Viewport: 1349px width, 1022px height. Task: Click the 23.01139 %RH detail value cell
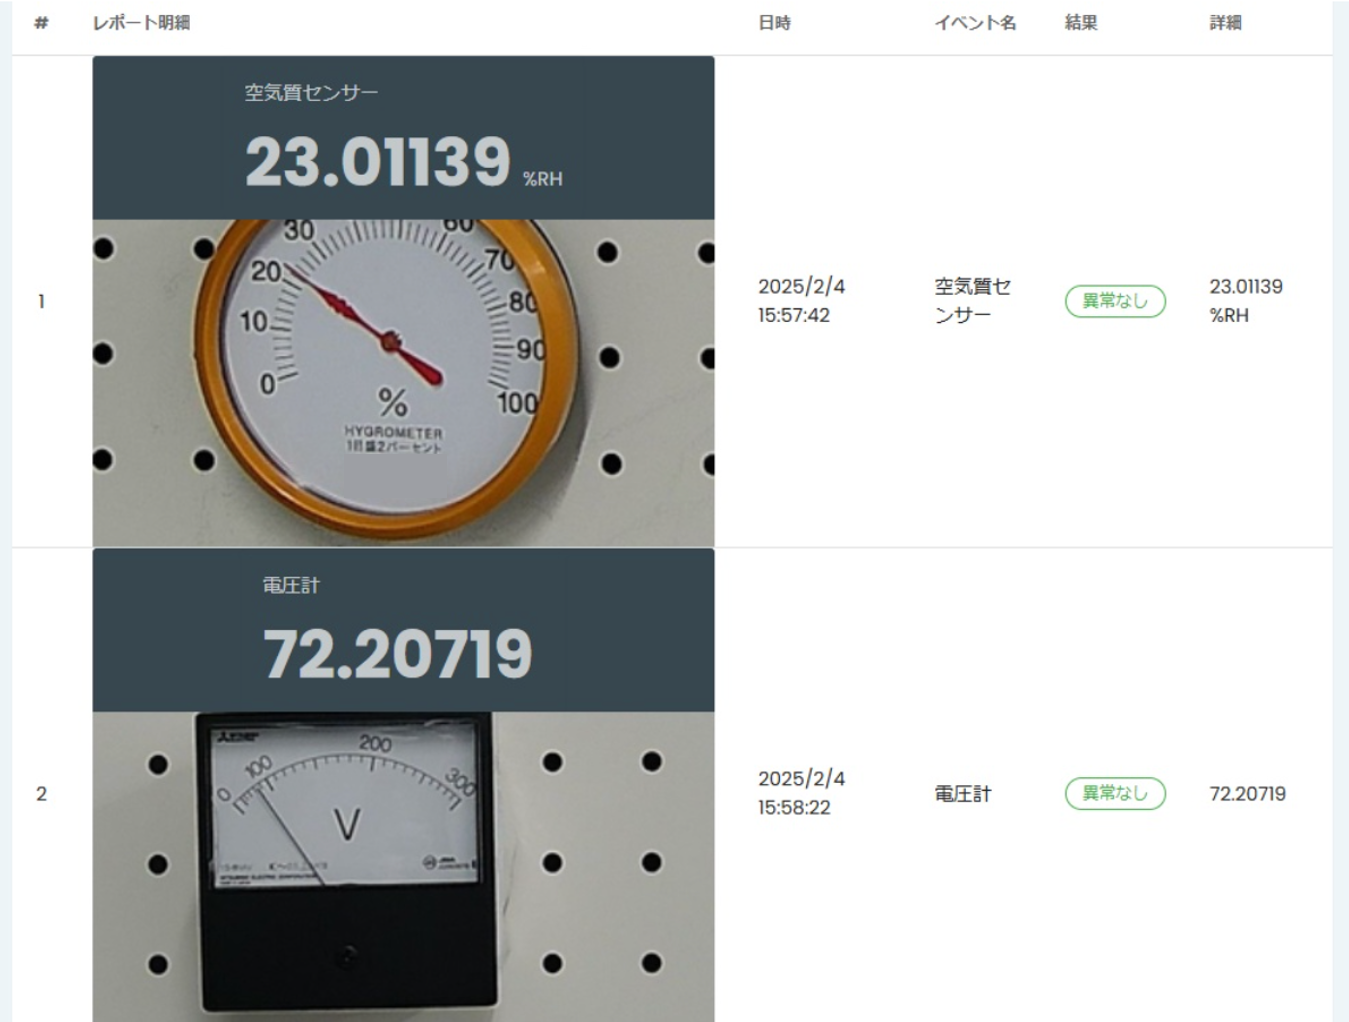(x=1246, y=301)
